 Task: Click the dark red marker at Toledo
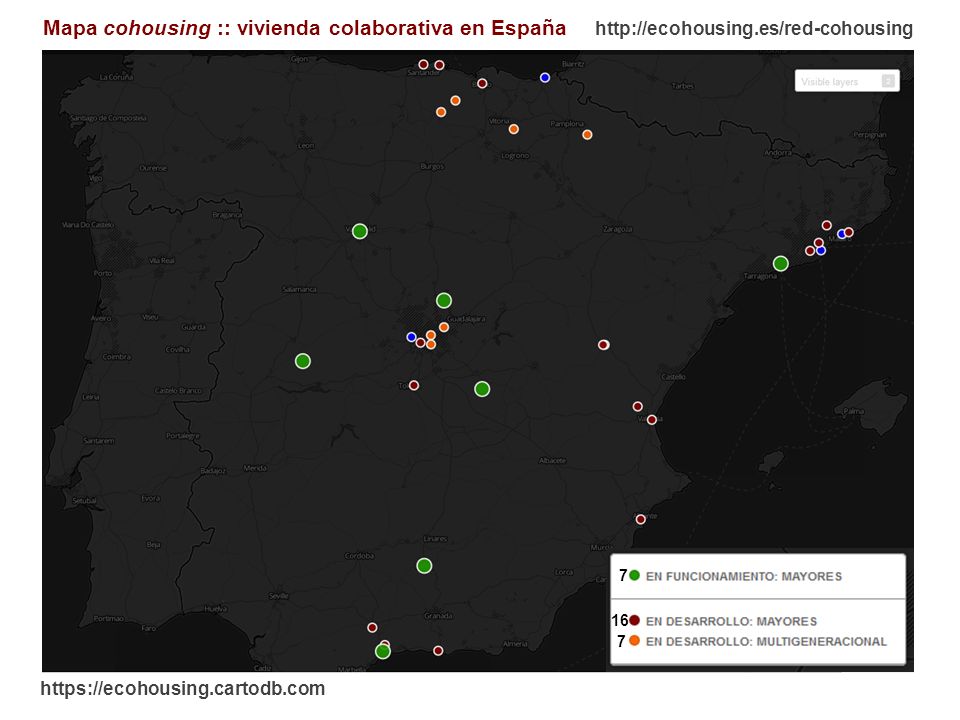click(414, 385)
